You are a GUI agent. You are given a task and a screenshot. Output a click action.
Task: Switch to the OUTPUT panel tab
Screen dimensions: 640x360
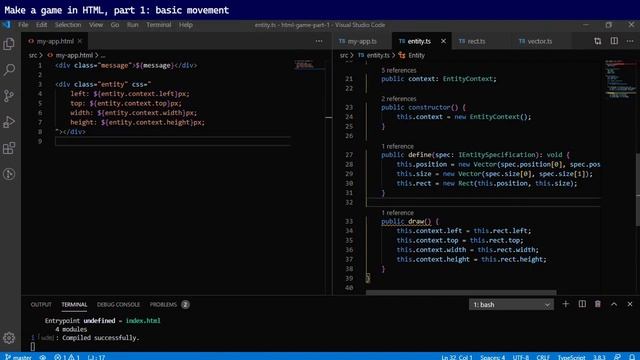click(x=41, y=304)
